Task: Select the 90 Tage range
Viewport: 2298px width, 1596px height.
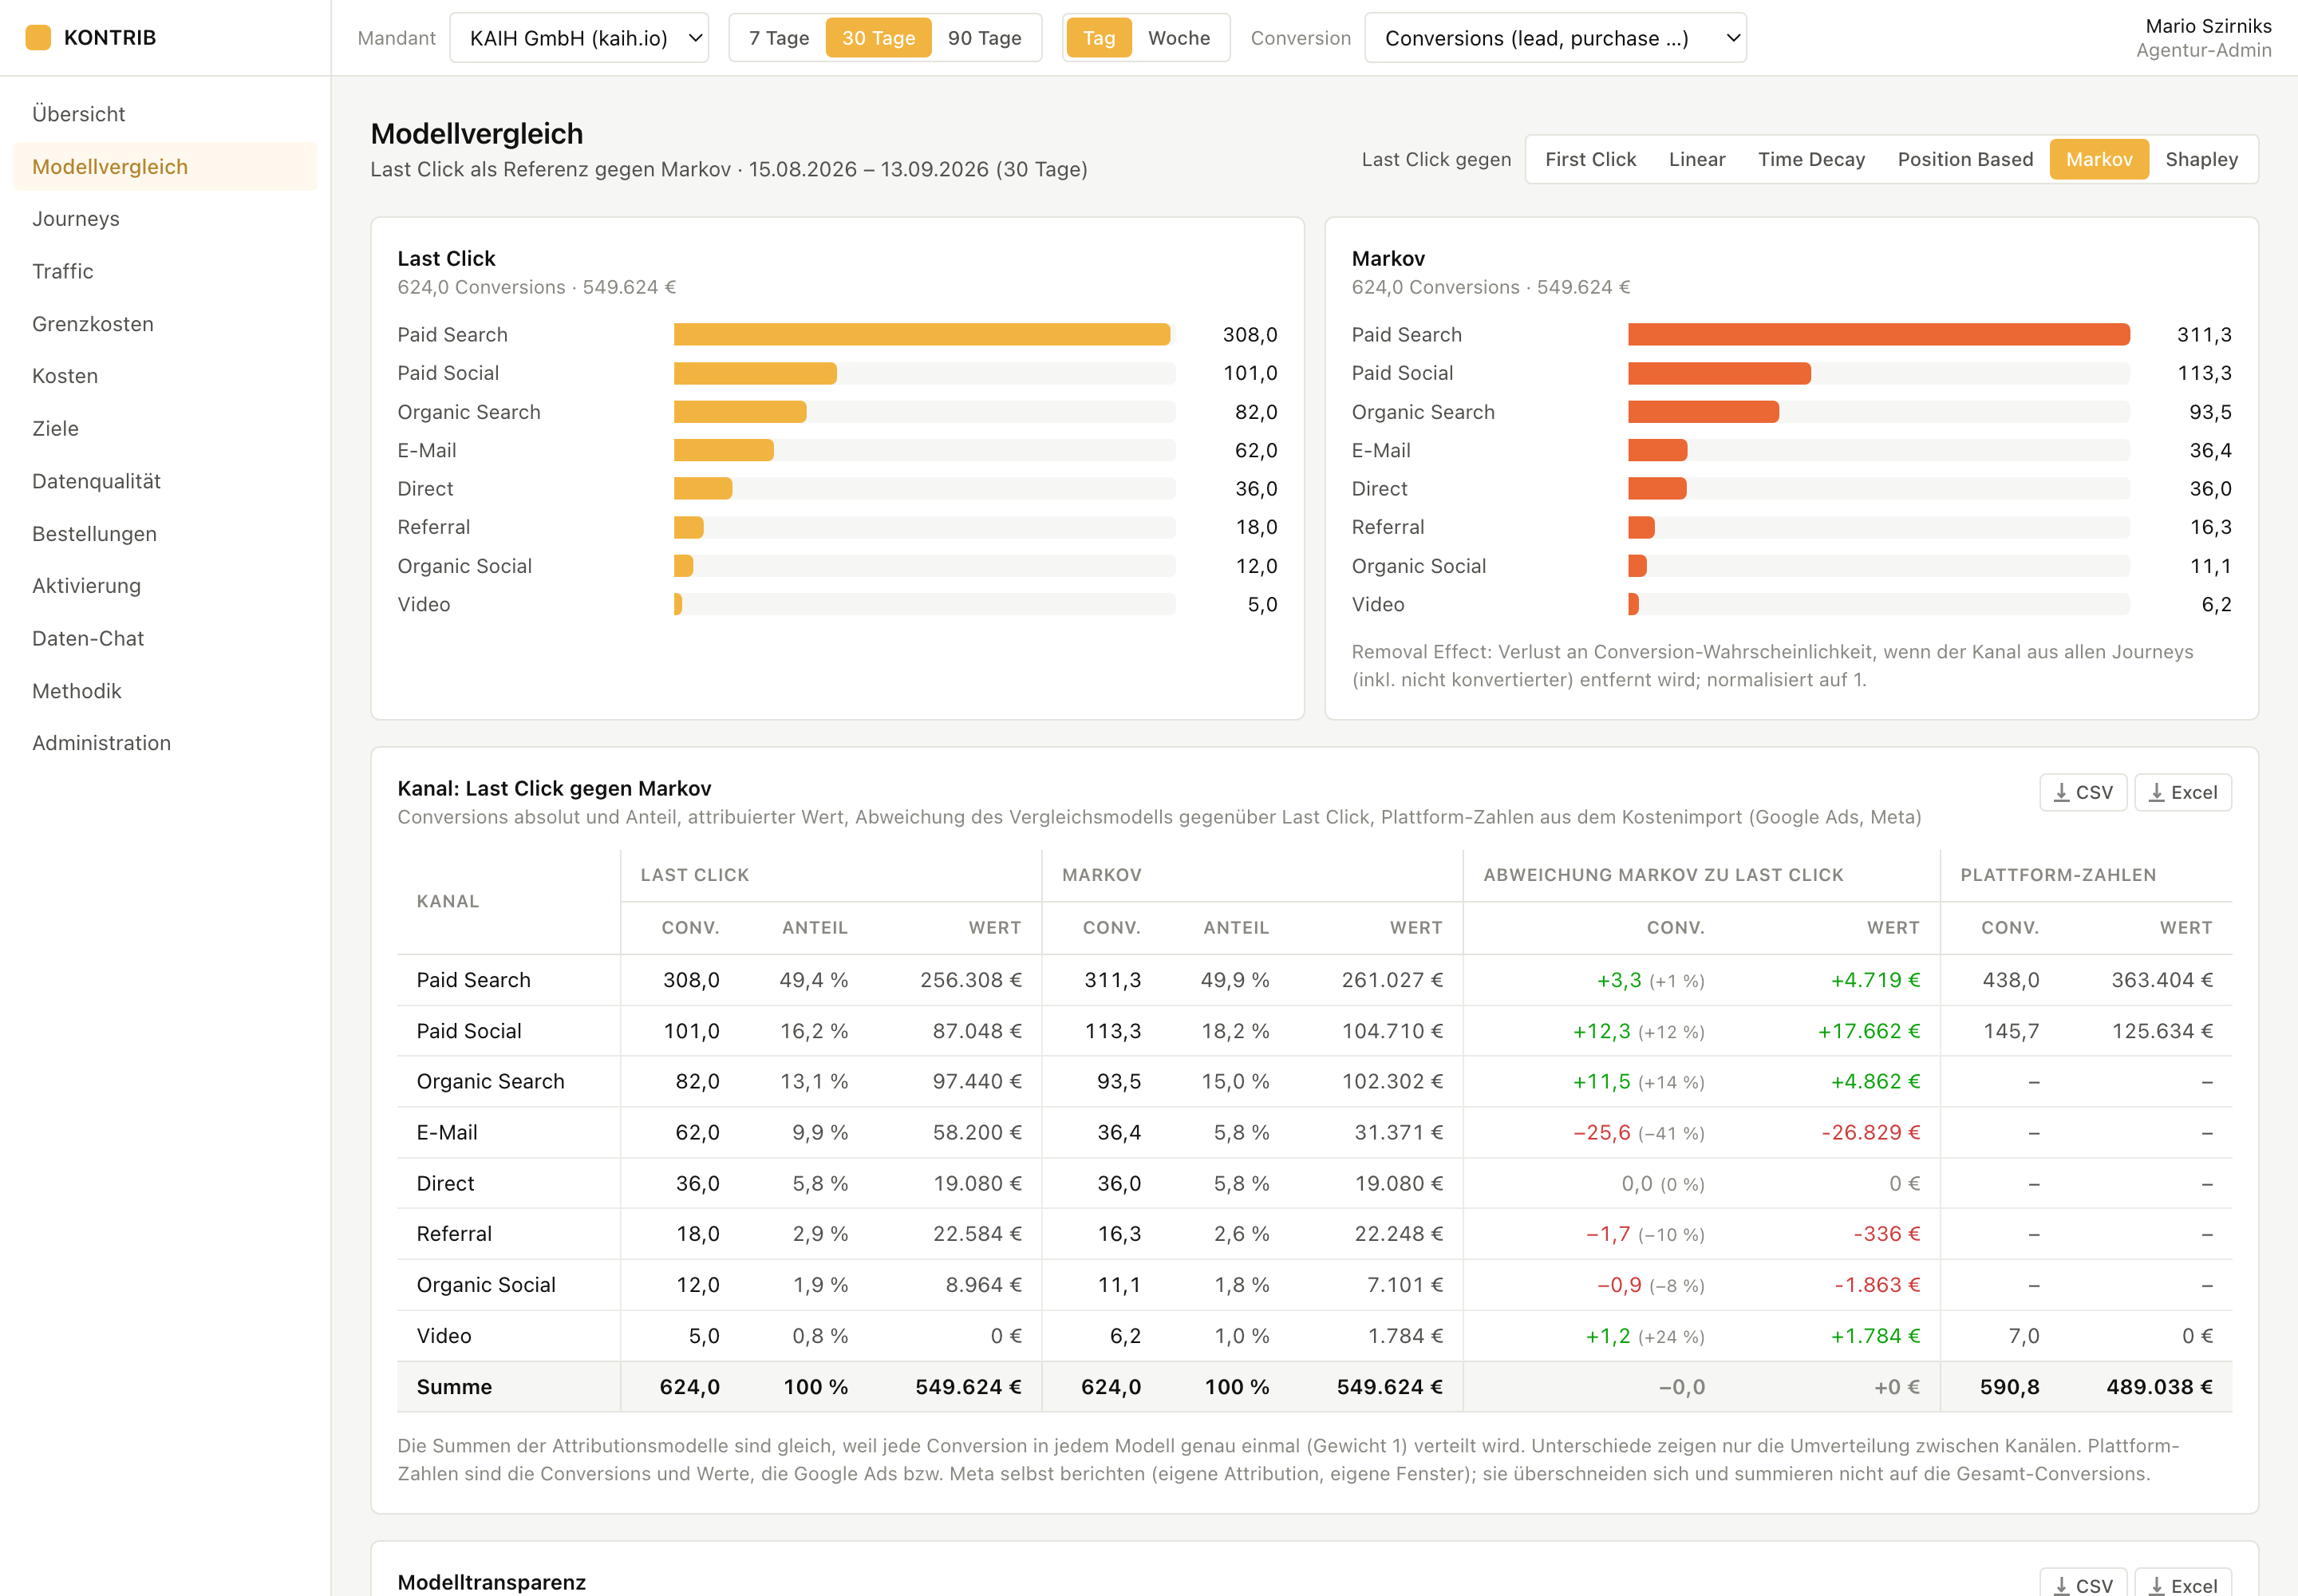Action: (984, 38)
